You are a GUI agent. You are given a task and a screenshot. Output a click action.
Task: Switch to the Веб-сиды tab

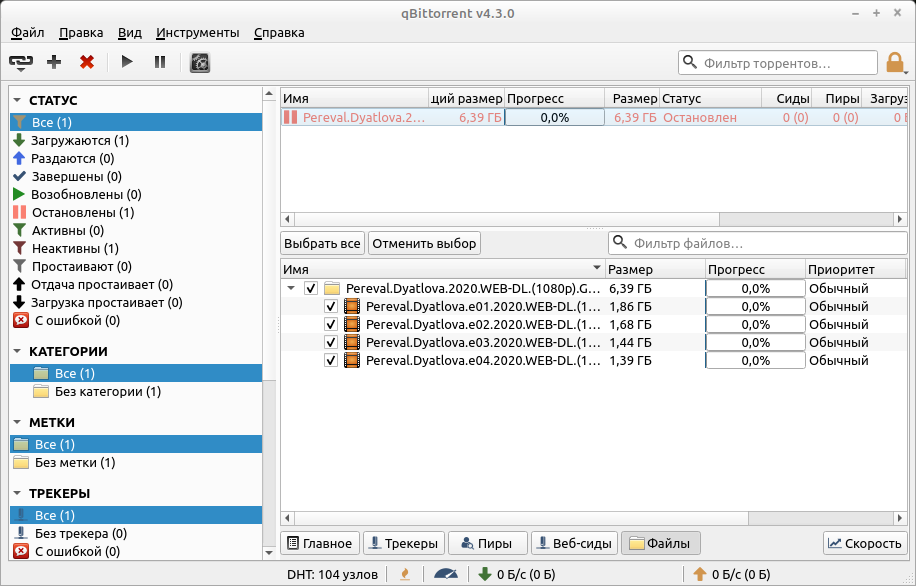574,543
